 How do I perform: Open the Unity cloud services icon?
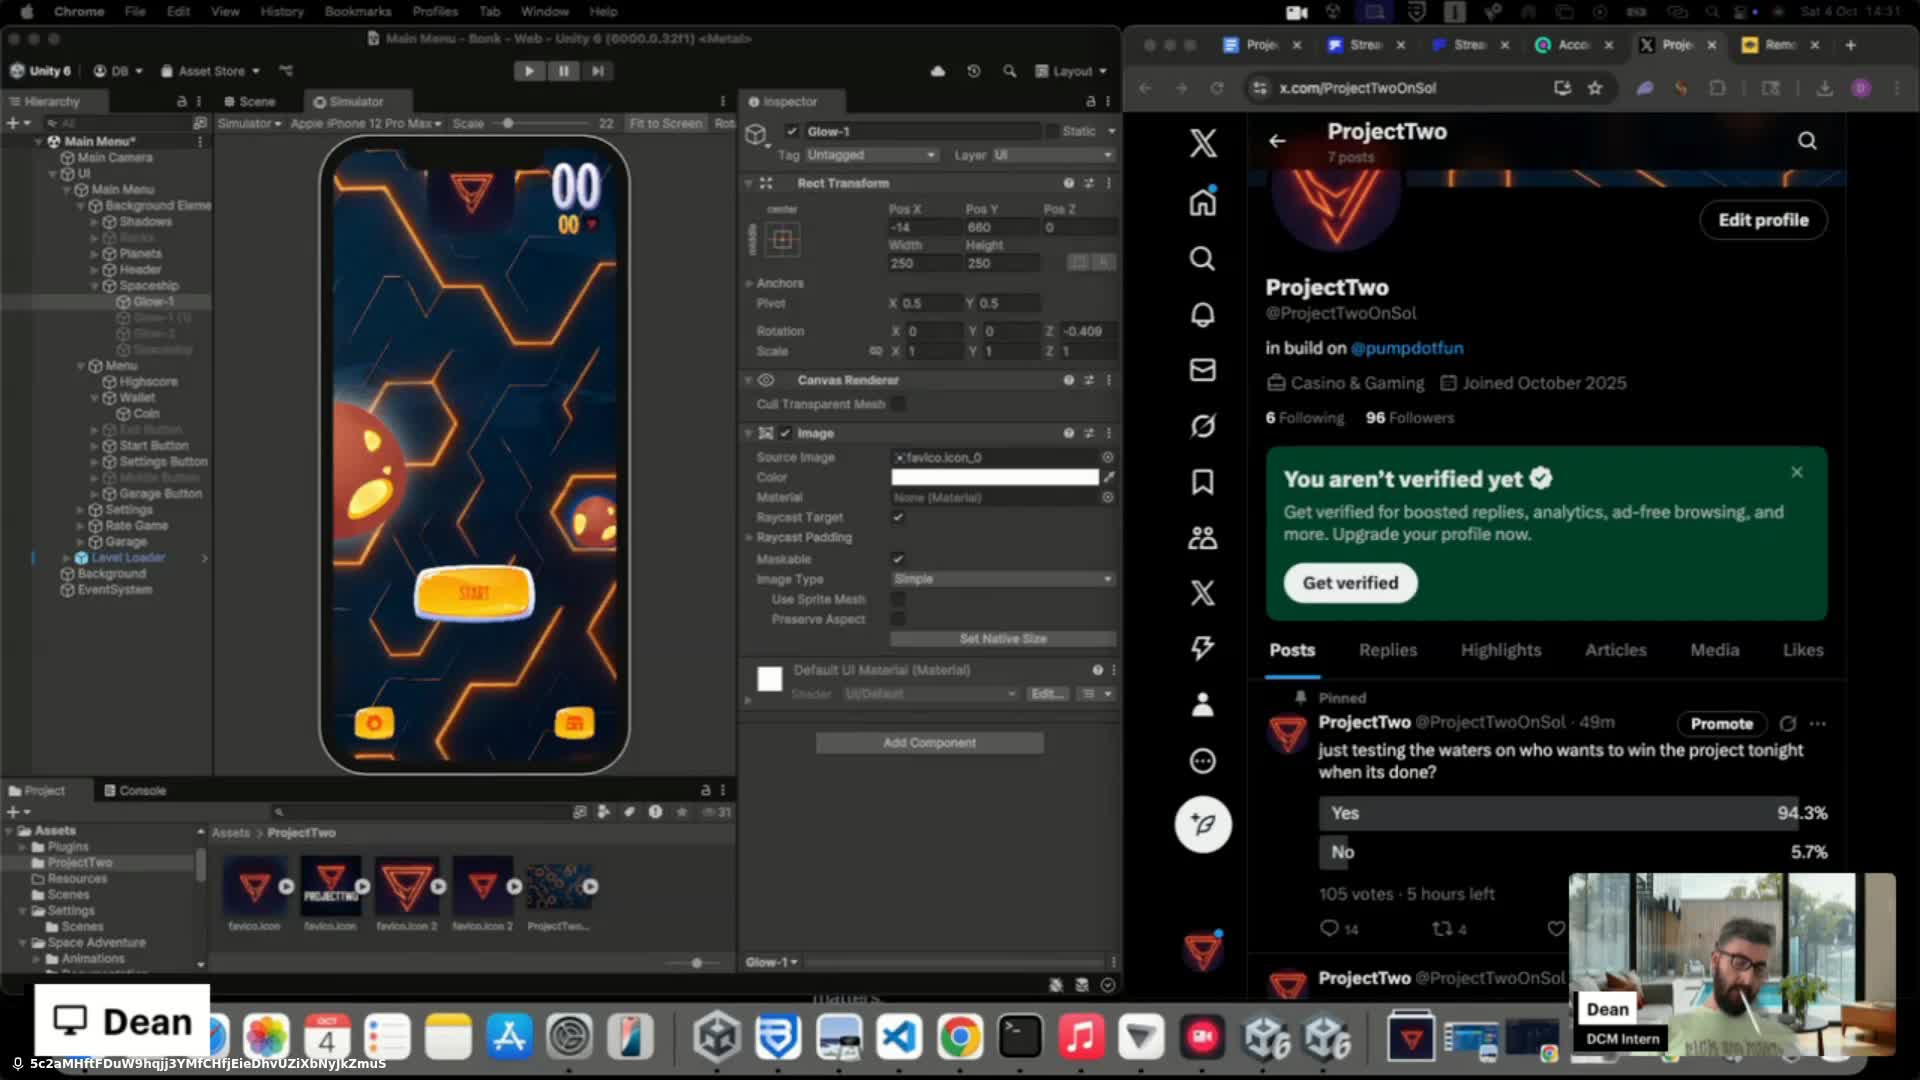(x=937, y=71)
